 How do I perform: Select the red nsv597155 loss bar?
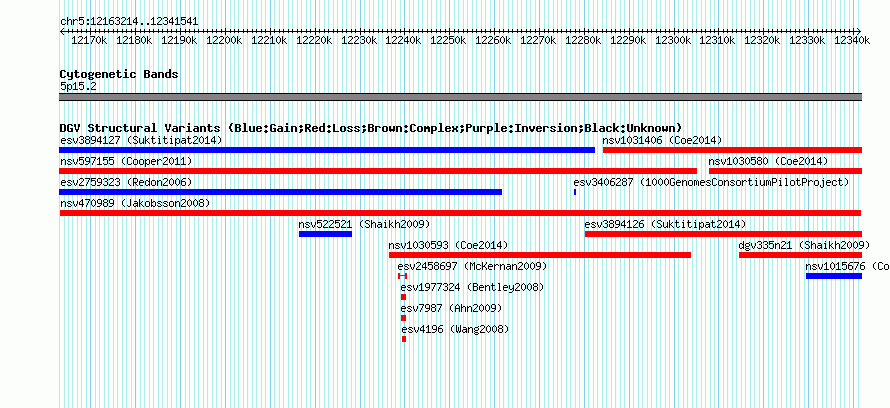[378, 171]
